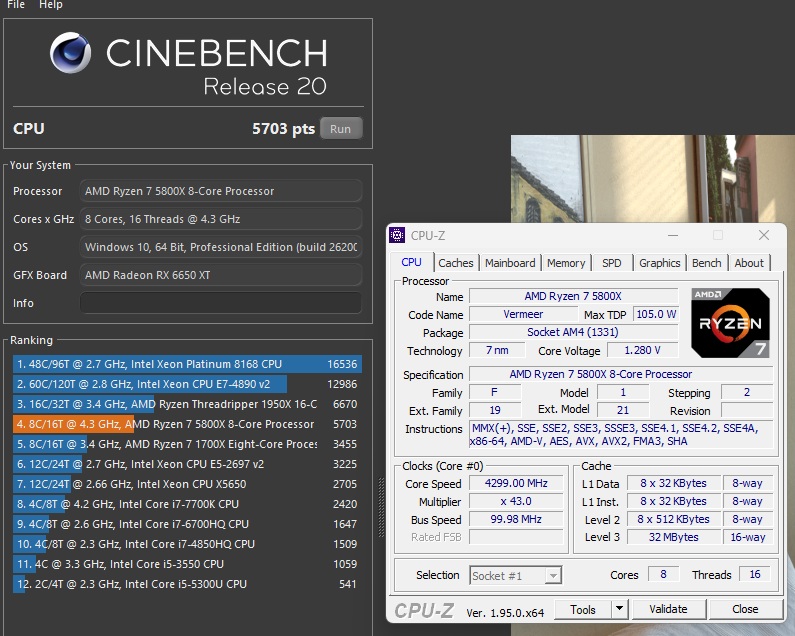Select ranking row Intel Core i7-6700HQ CPU
Image resolution: width=795 pixels, height=636 pixels.
coord(187,524)
